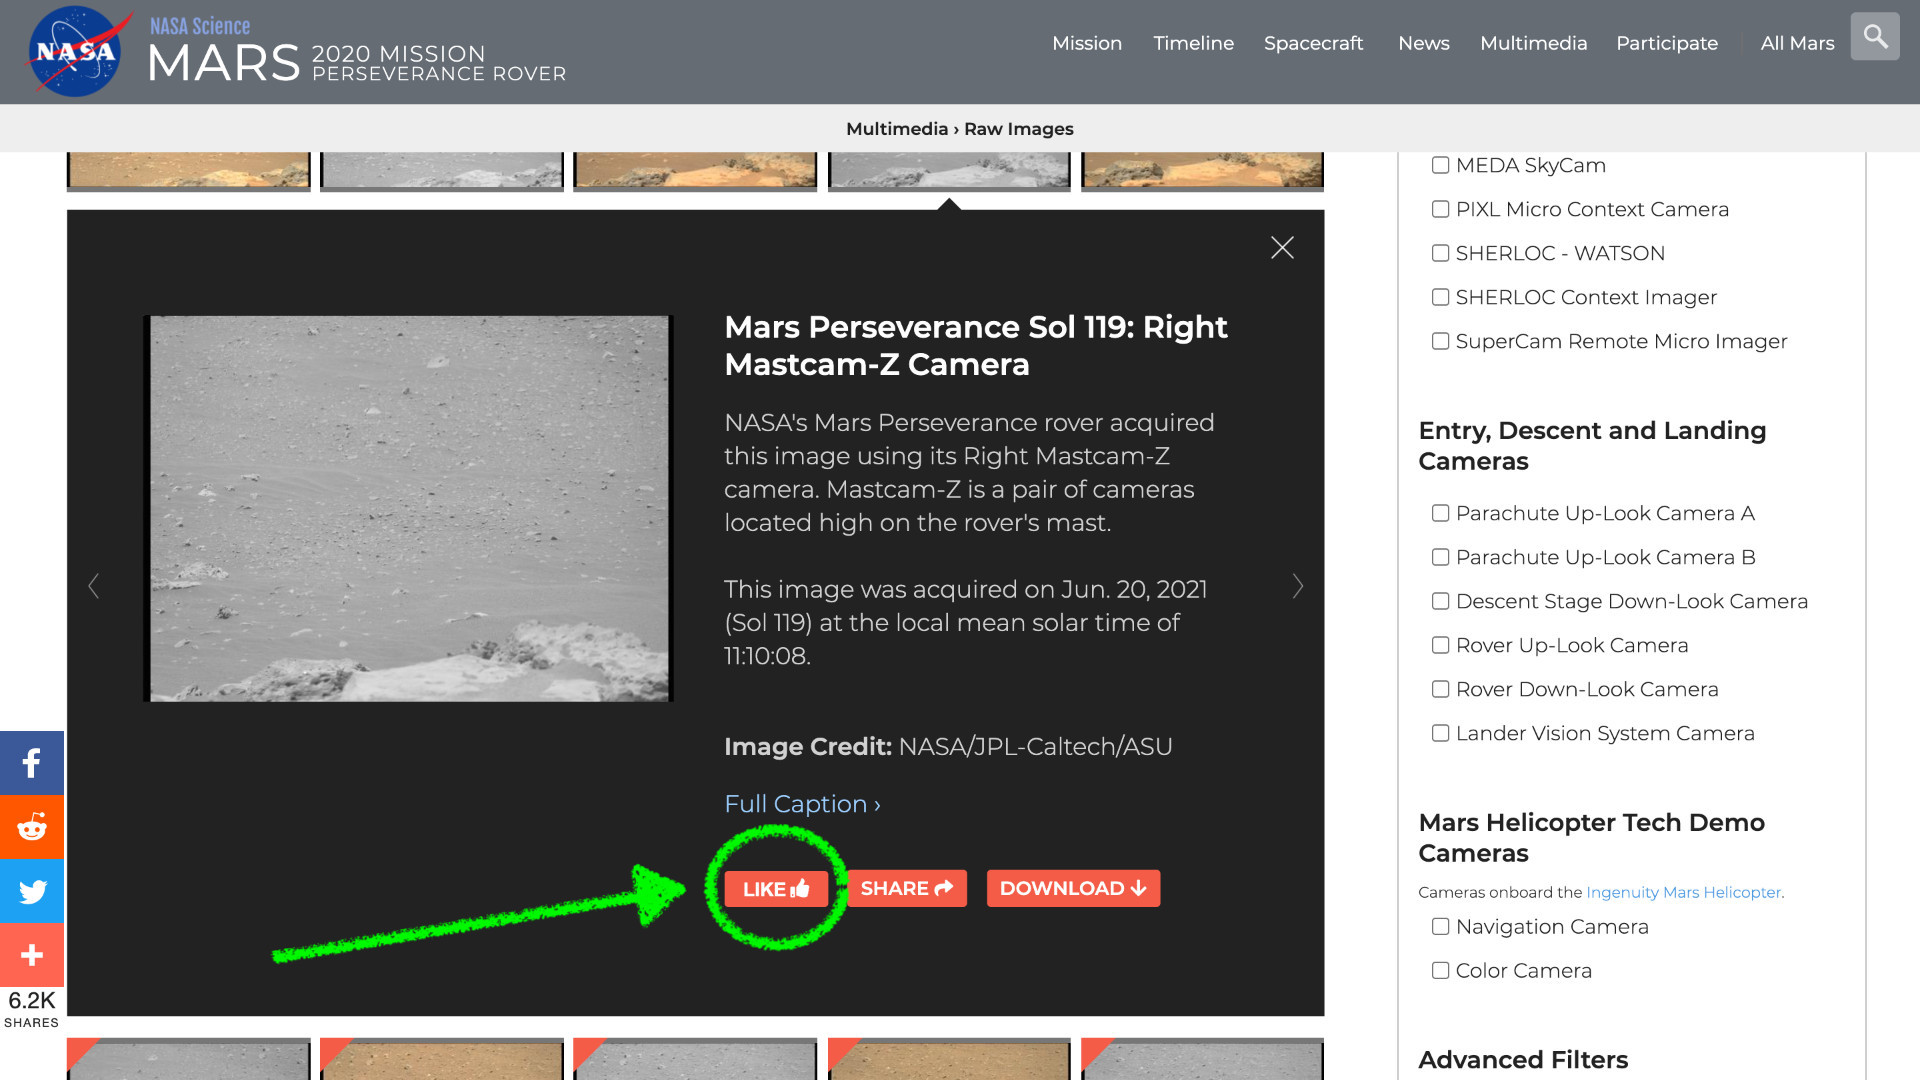Open the News menu
The height and width of the screenshot is (1080, 1920).
coord(1423,43)
